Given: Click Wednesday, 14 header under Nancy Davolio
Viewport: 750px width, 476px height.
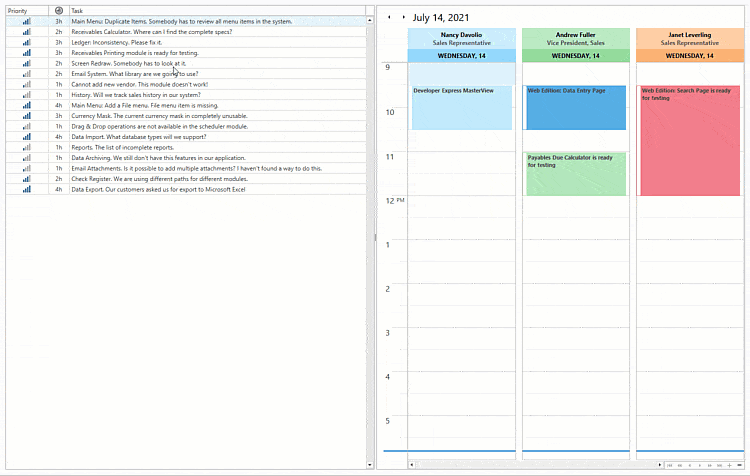Looking at the screenshot, I should pos(462,56).
